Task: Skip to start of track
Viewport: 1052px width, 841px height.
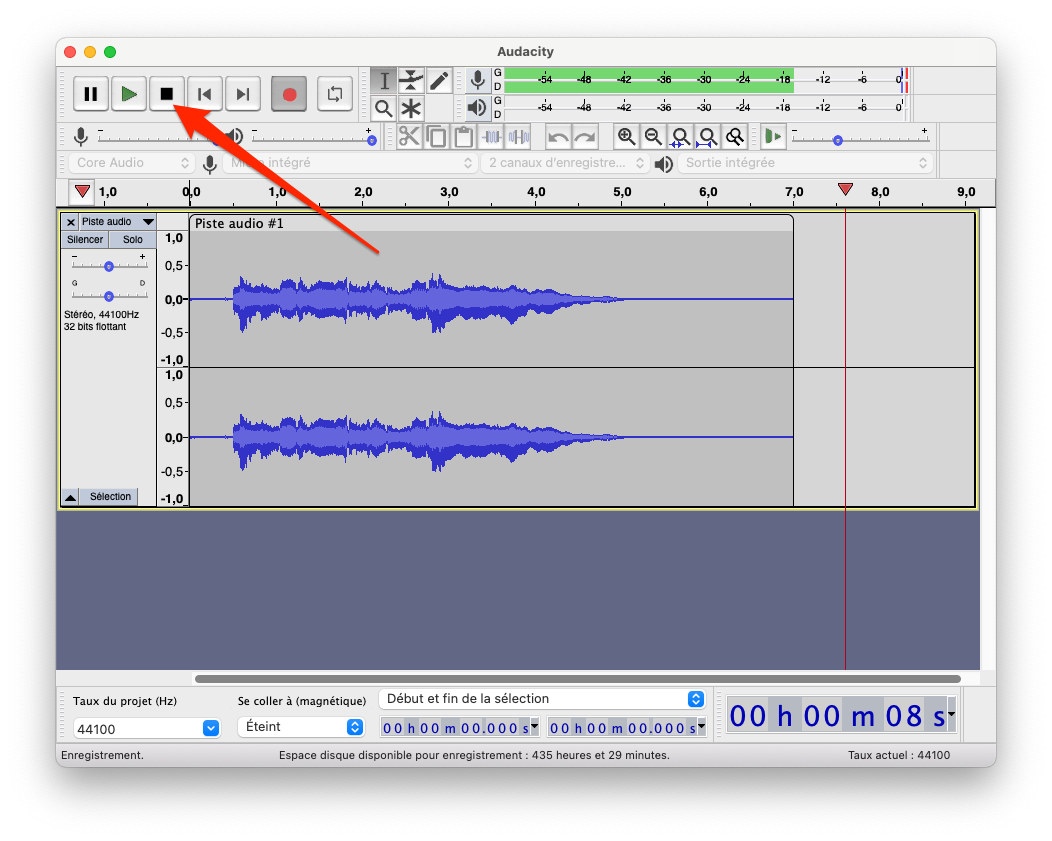Action: point(204,94)
